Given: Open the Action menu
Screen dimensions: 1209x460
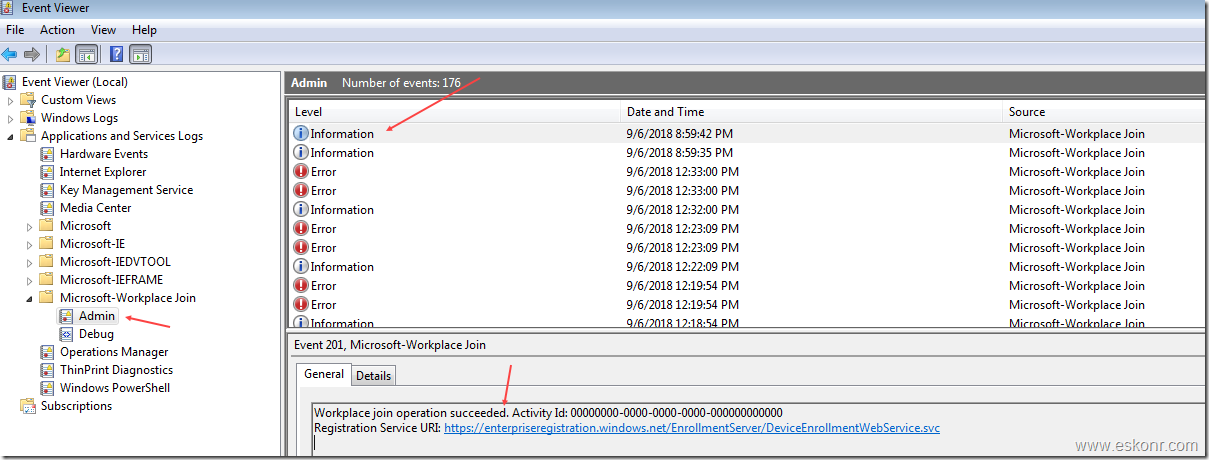Looking at the screenshot, I should click(x=57, y=30).
